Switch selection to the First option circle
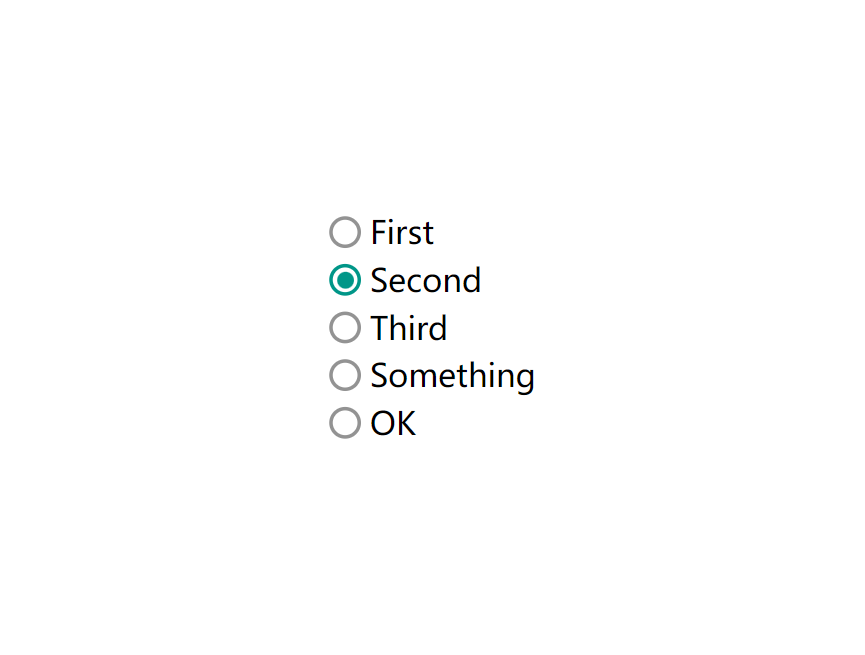This screenshot has height=655, width=865. click(345, 232)
